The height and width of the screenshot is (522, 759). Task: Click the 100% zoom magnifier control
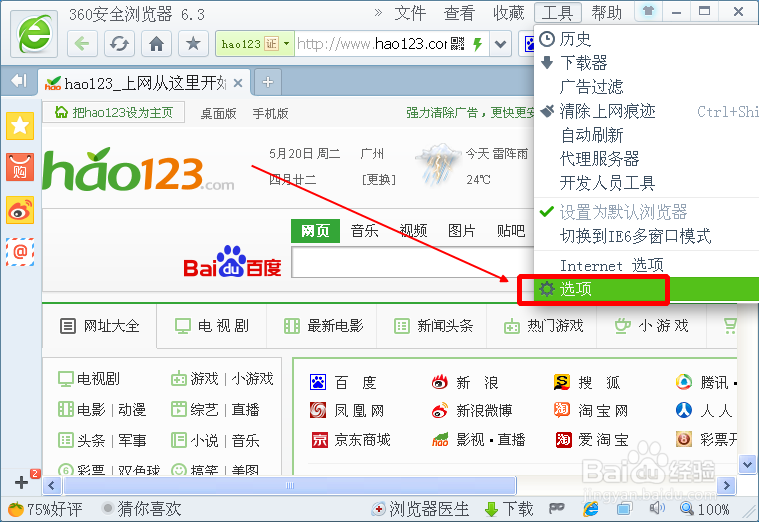[705, 509]
